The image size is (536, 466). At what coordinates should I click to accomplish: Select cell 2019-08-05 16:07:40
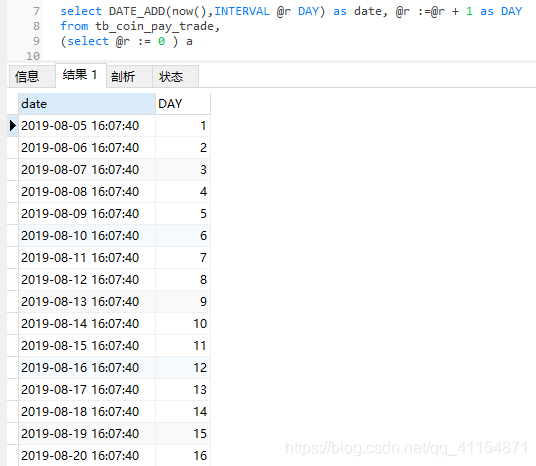tap(87, 126)
